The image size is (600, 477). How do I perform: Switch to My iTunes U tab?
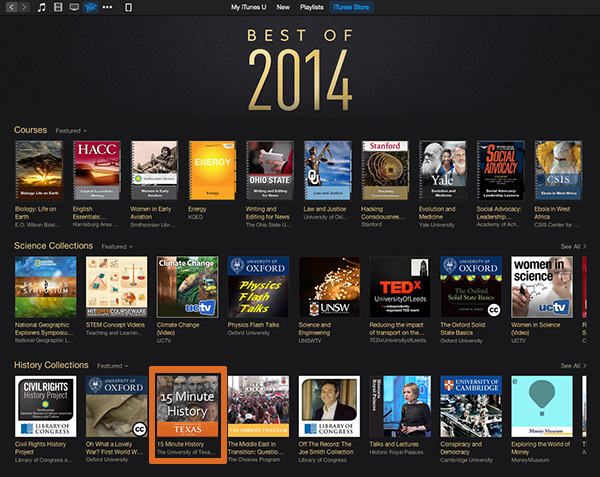248,7
